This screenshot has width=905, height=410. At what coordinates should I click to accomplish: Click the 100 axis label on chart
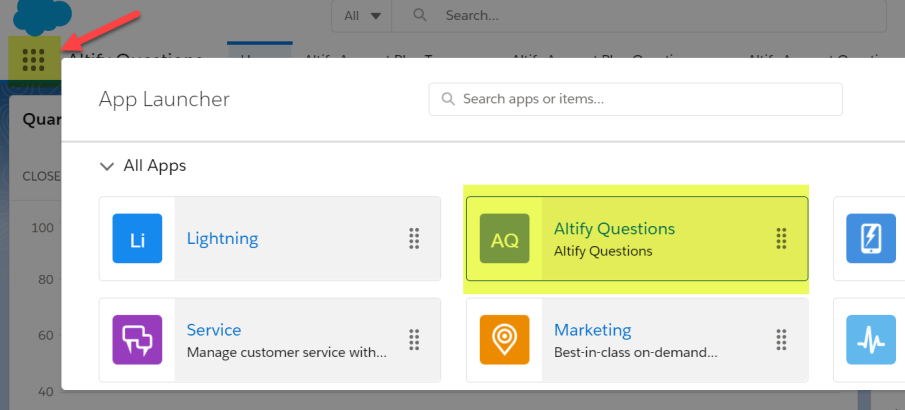[42, 228]
